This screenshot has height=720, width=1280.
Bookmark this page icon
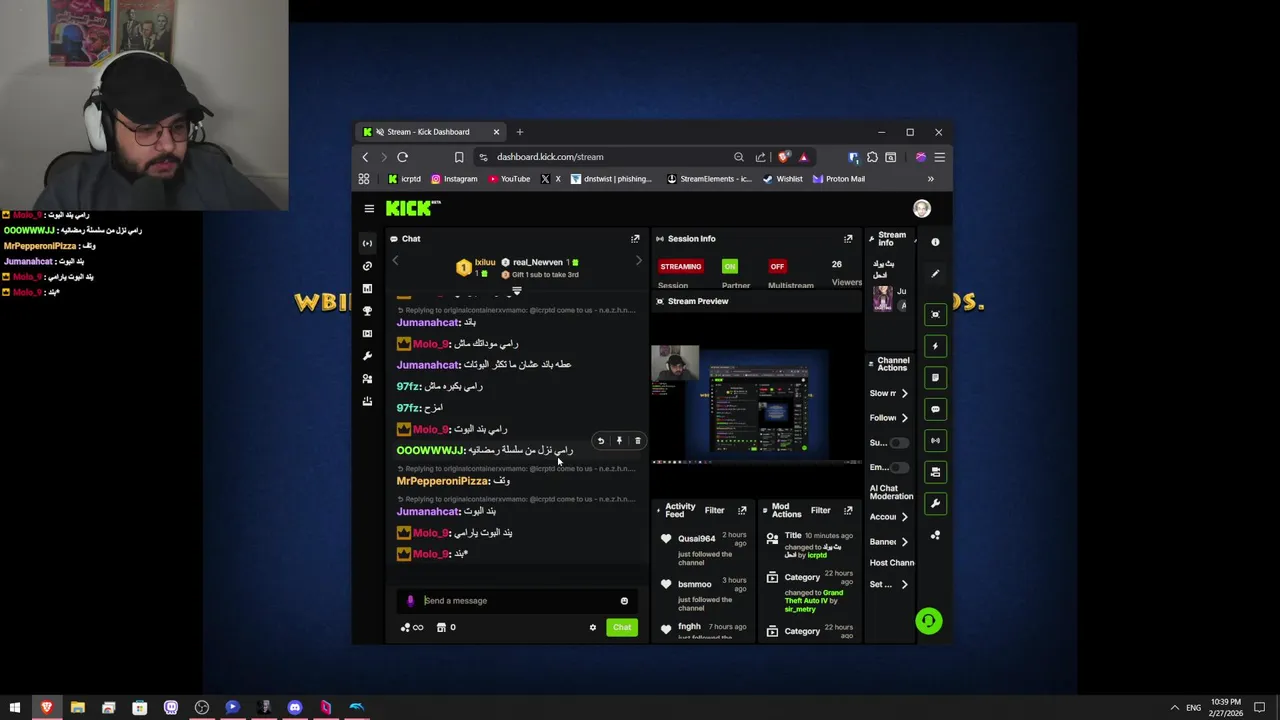coord(459,157)
